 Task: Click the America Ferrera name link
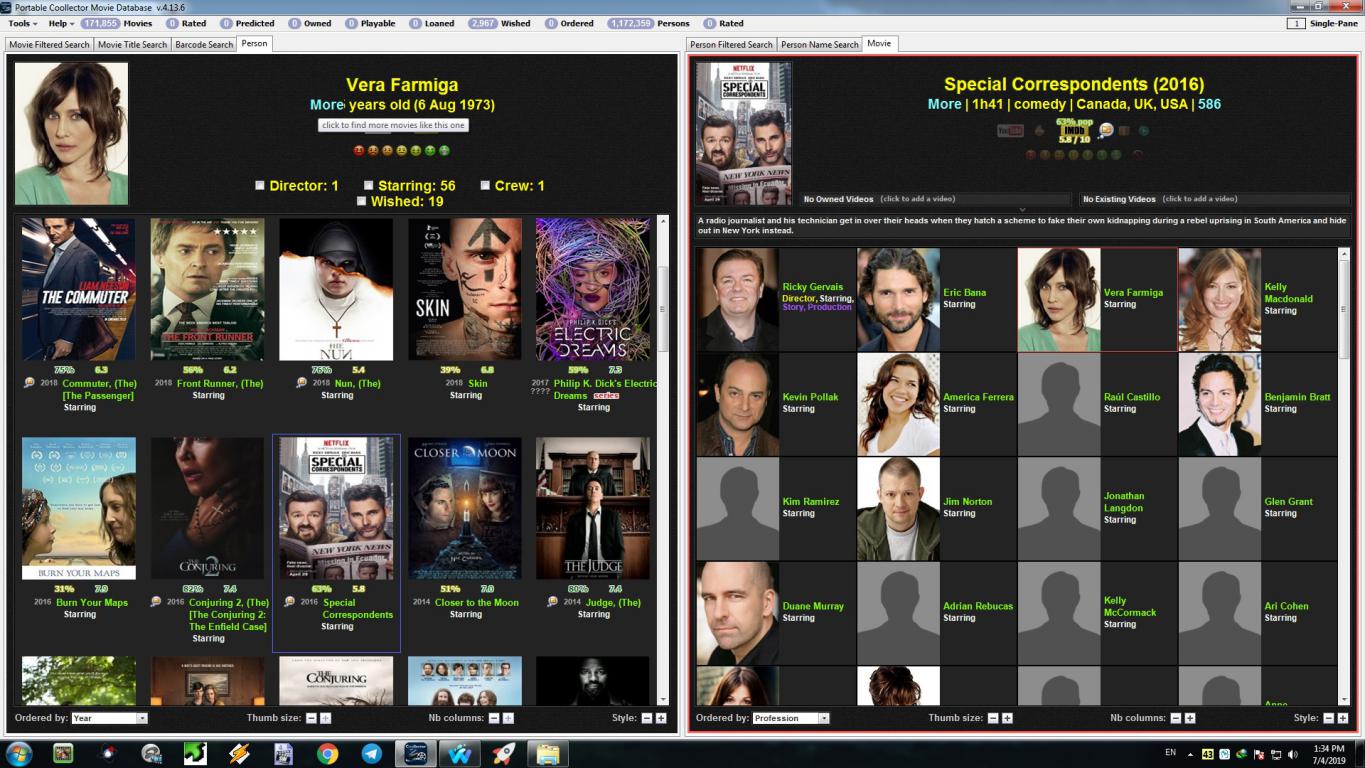pos(978,397)
